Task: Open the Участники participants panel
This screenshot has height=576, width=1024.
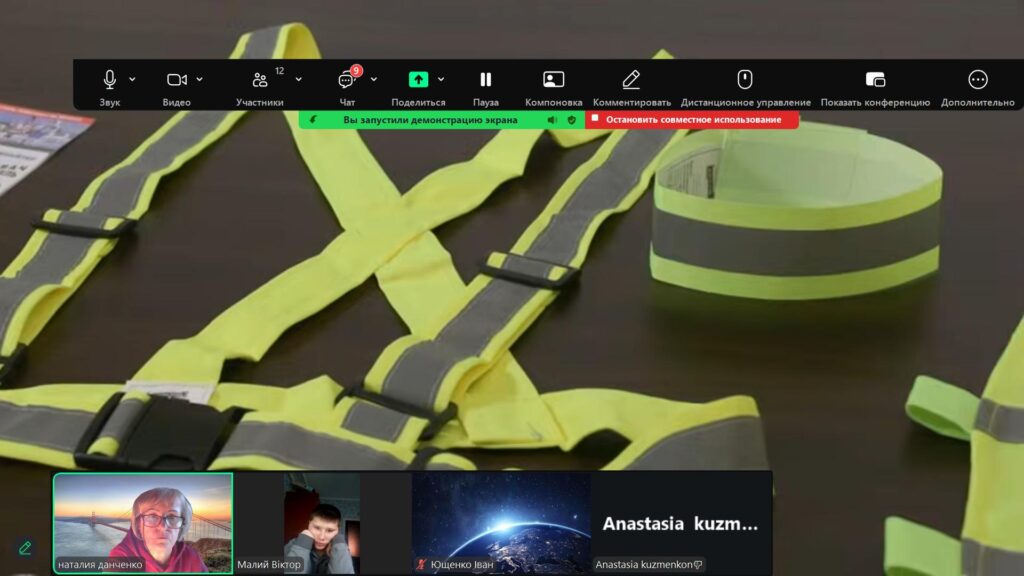Action: click(260, 80)
